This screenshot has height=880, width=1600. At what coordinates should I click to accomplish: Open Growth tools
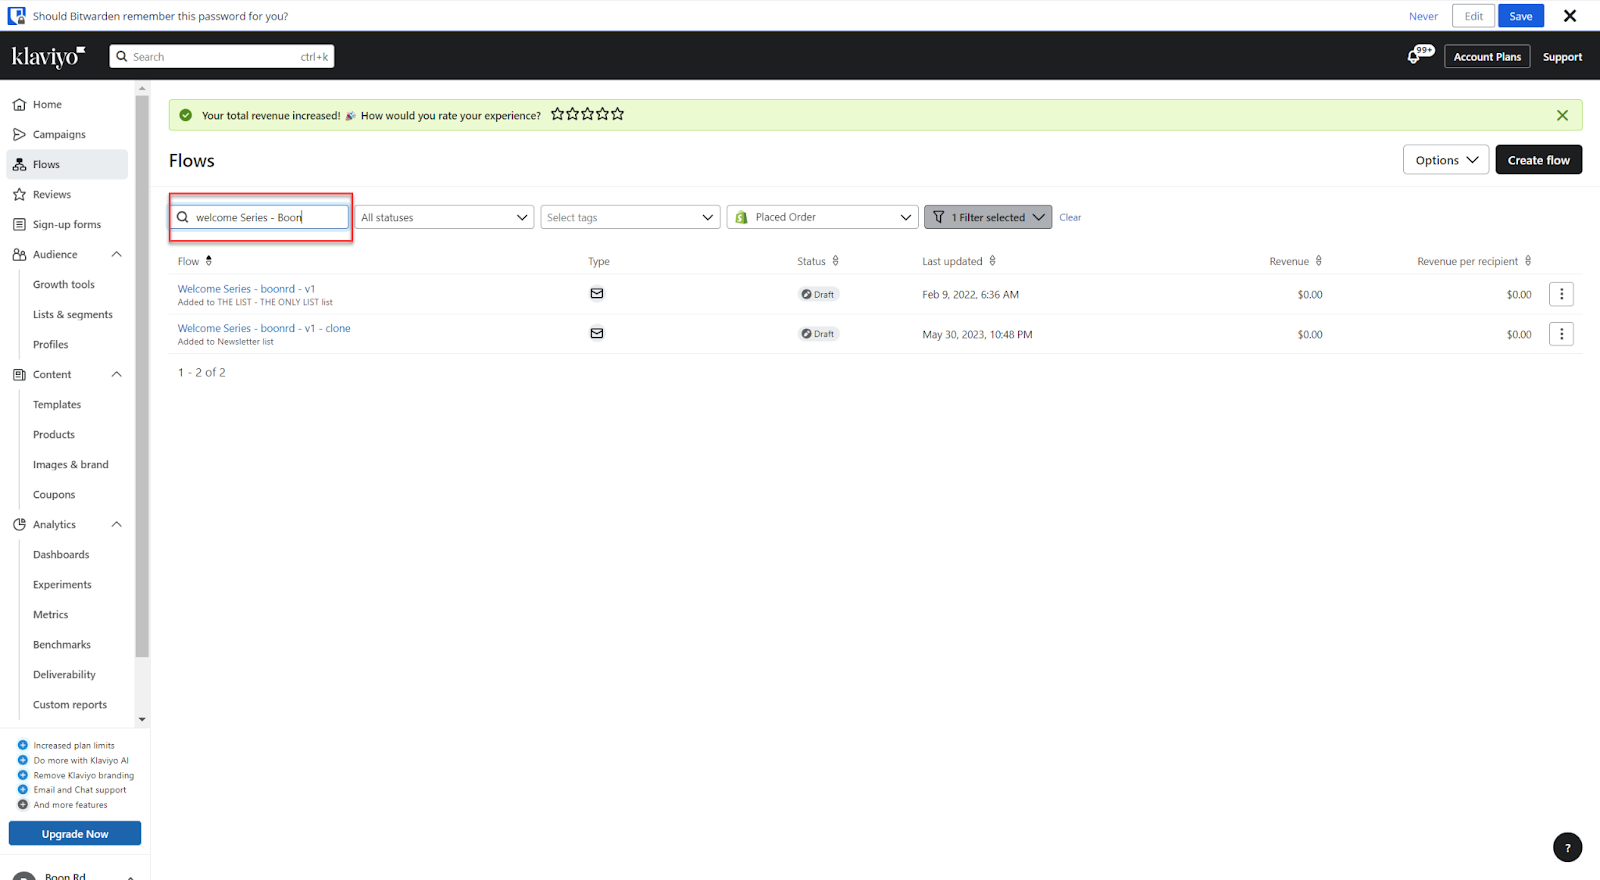64,284
